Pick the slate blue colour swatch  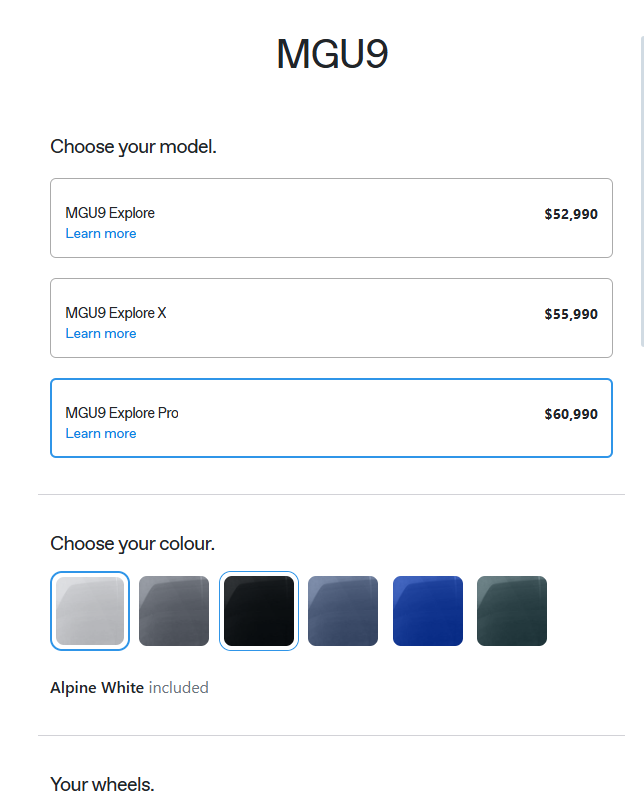pos(343,611)
